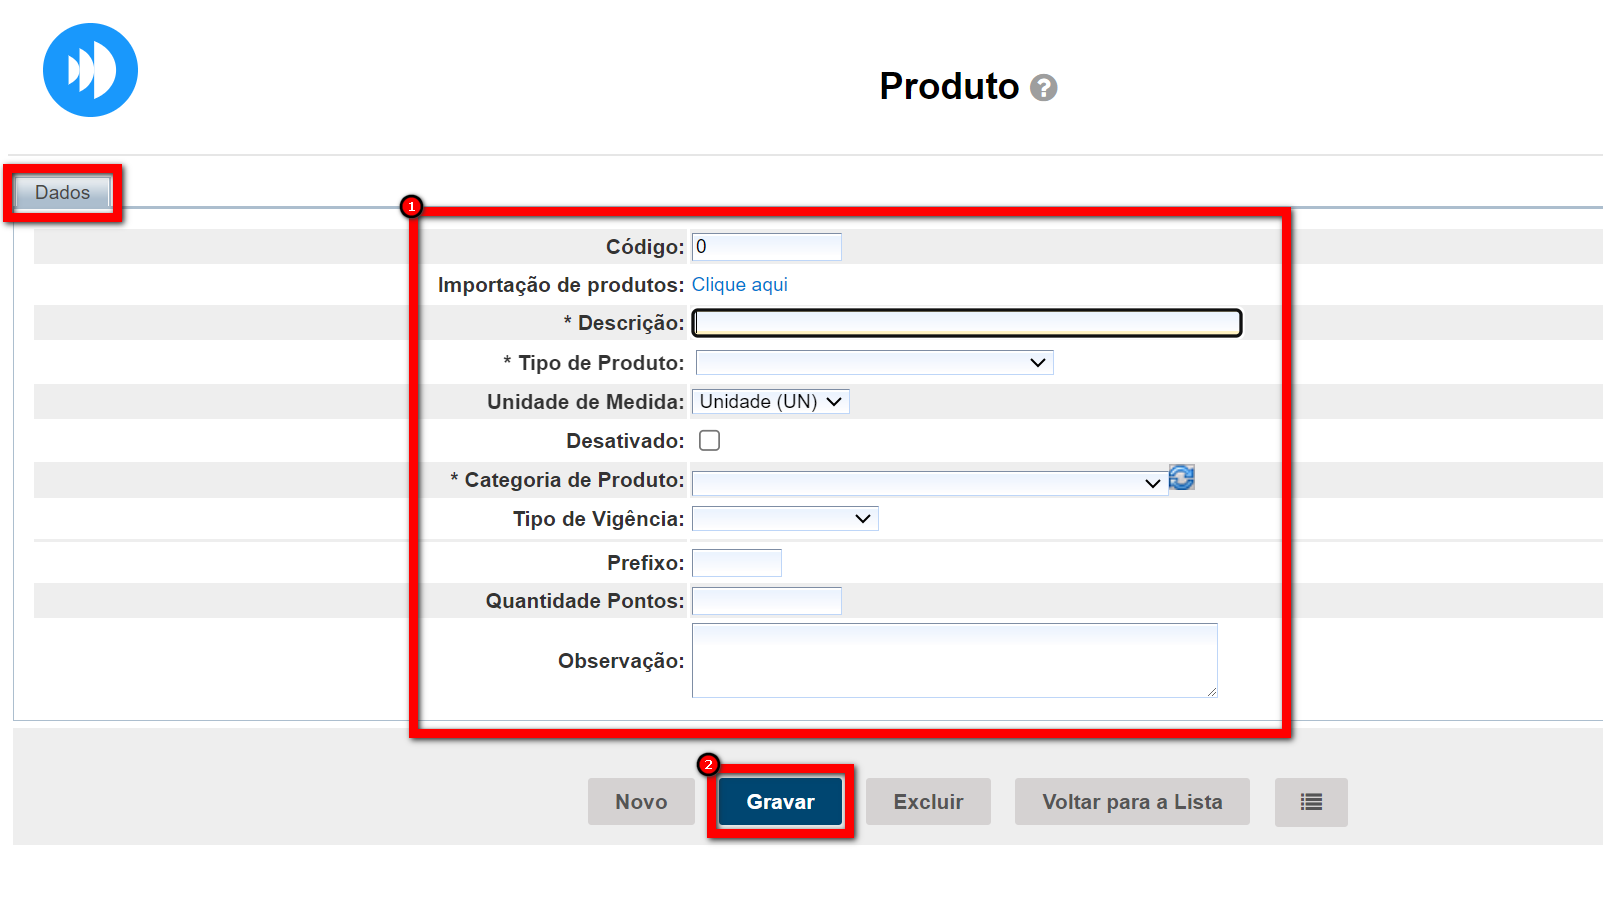Open the Tipo de Vigência dropdown
The image size is (1603, 899).
point(785,518)
